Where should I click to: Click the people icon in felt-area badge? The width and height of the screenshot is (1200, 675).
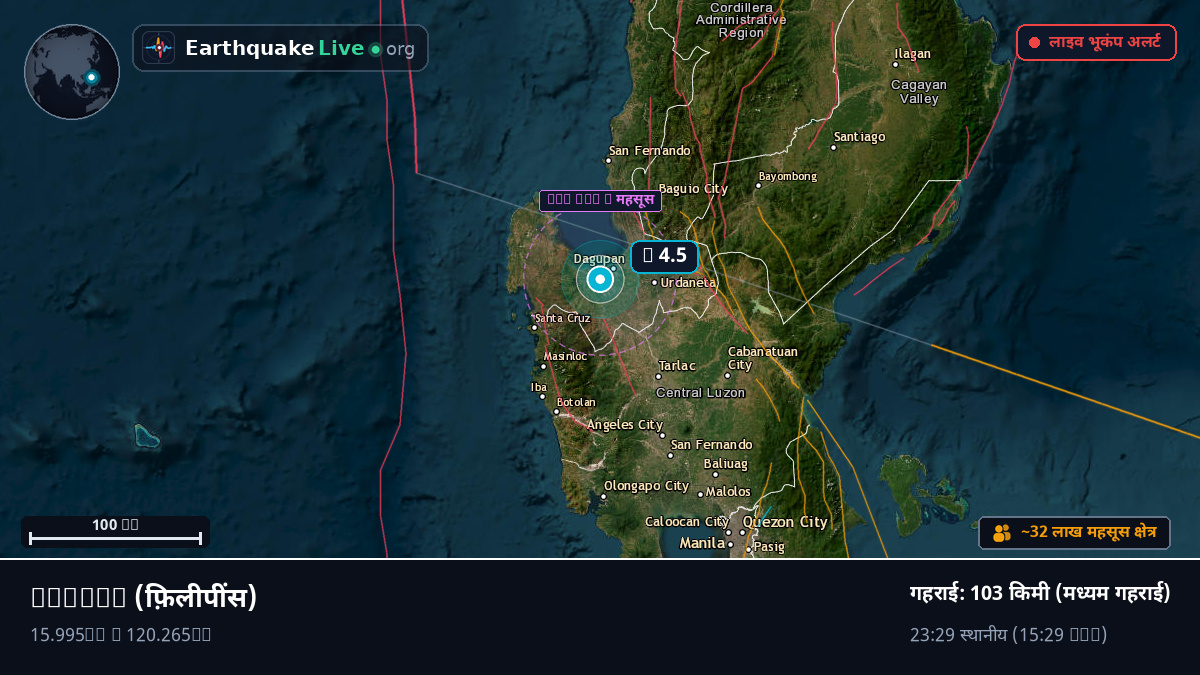coord(1002,533)
